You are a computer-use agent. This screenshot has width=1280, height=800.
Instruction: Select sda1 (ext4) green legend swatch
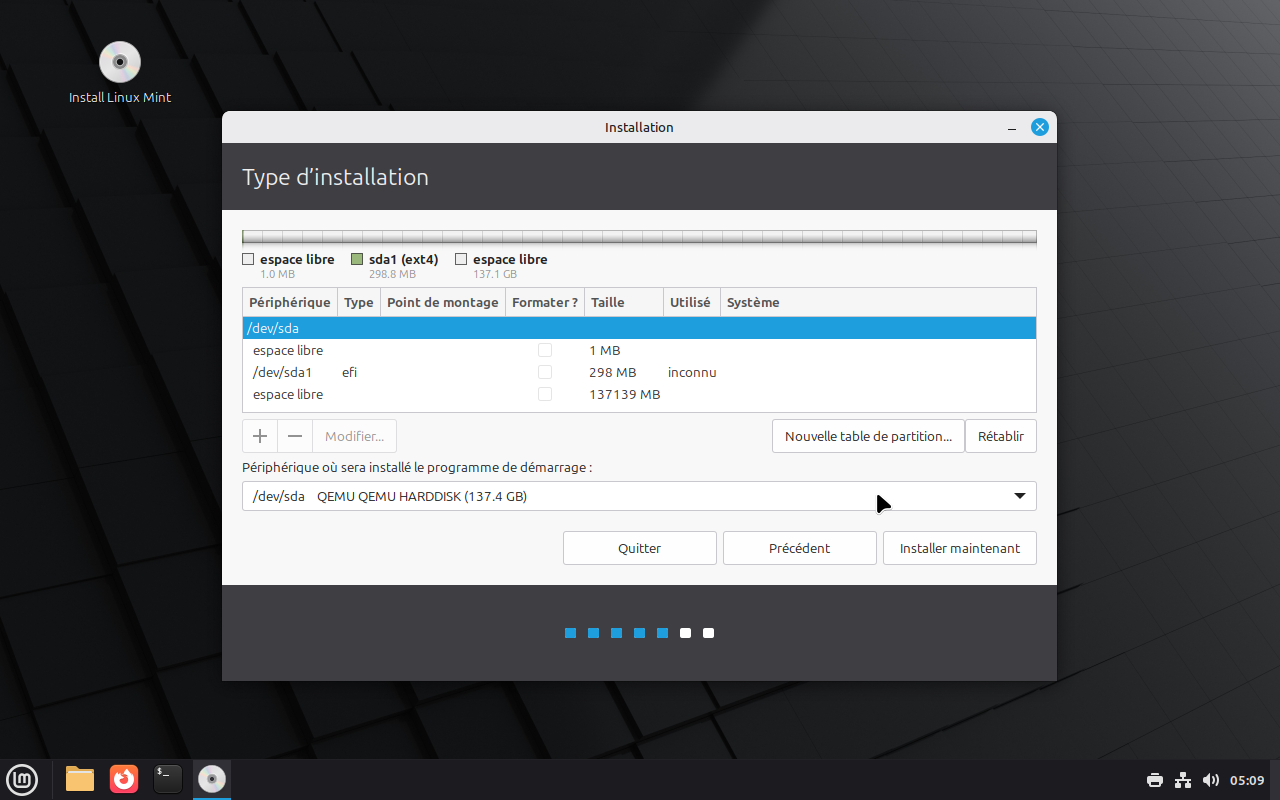tap(357, 260)
